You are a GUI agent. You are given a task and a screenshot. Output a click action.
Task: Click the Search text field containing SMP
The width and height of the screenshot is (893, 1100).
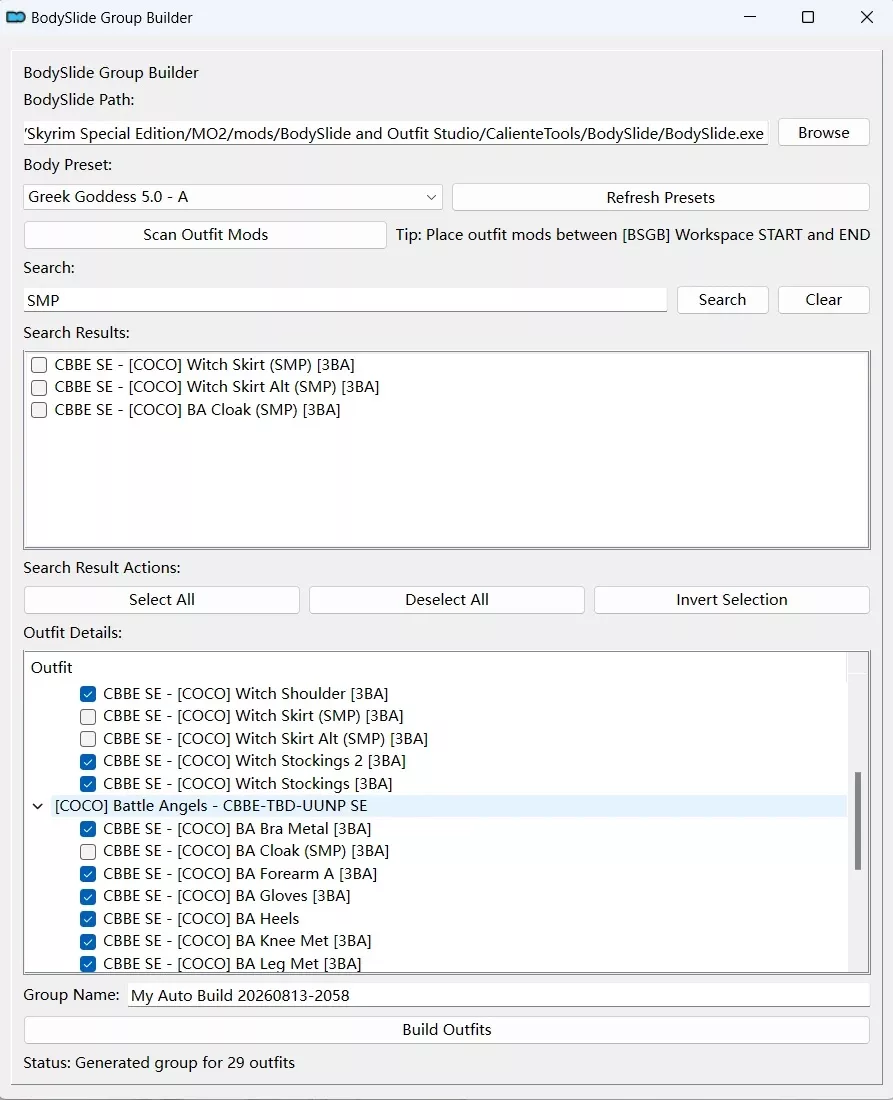click(345, 300)
